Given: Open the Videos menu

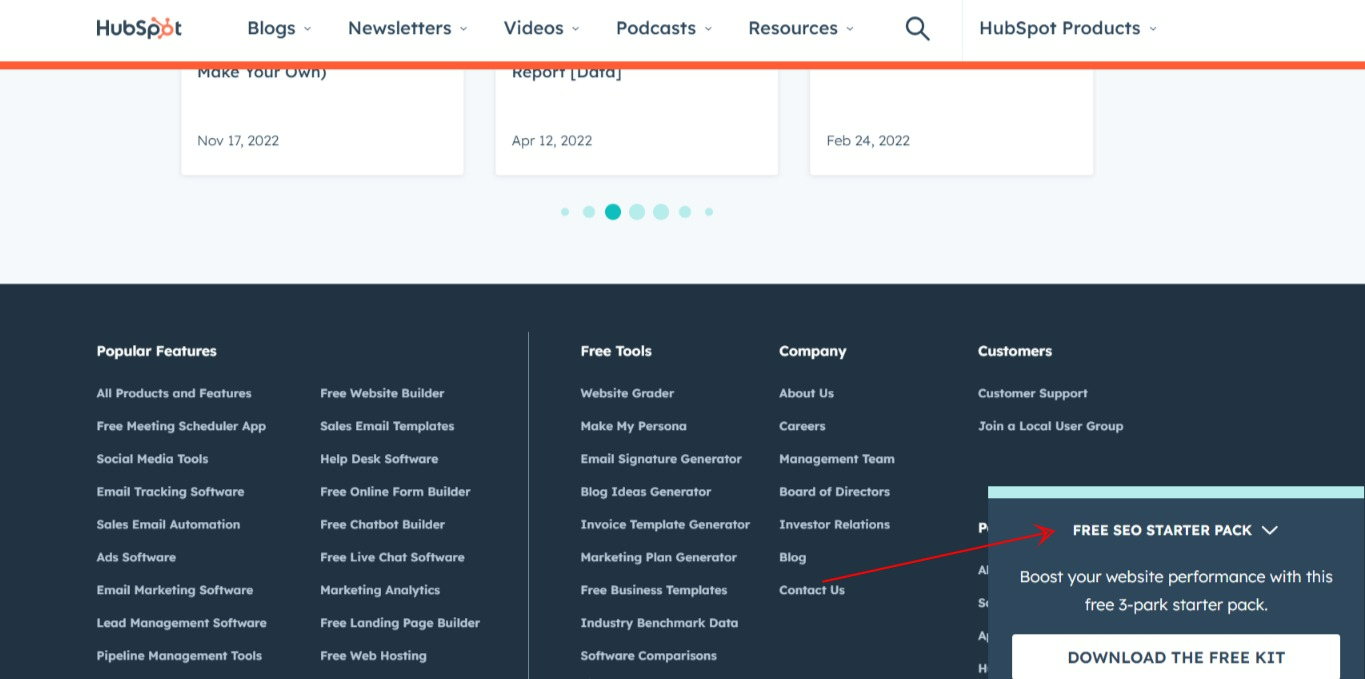Looking at the screenshot, I should coord(543,28).
